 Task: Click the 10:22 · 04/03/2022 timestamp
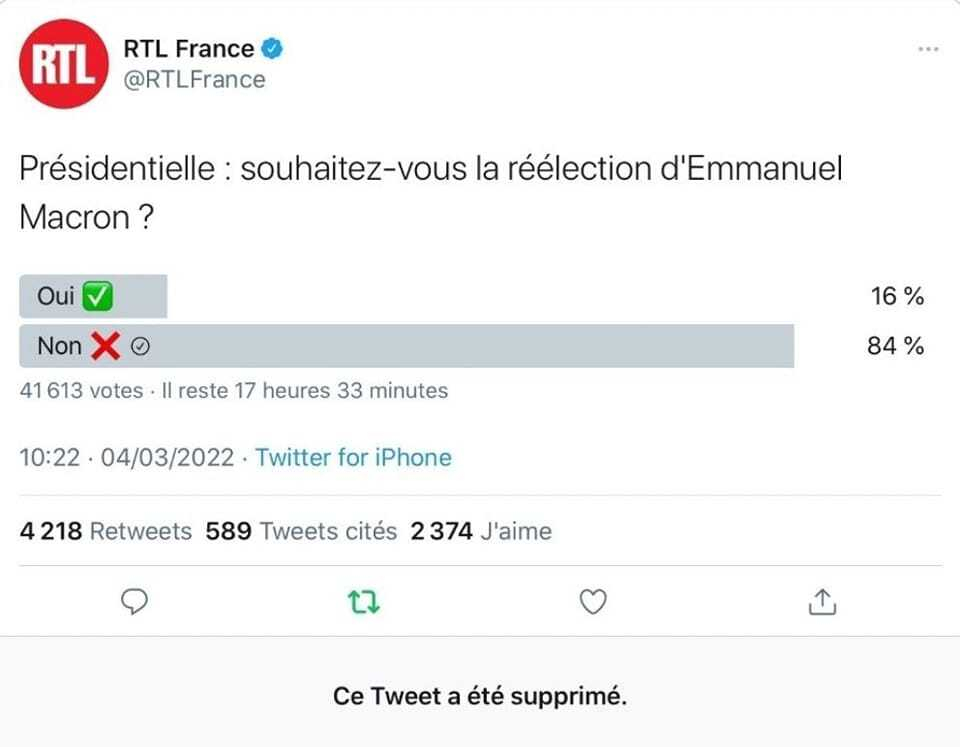[x=127, y=458]
